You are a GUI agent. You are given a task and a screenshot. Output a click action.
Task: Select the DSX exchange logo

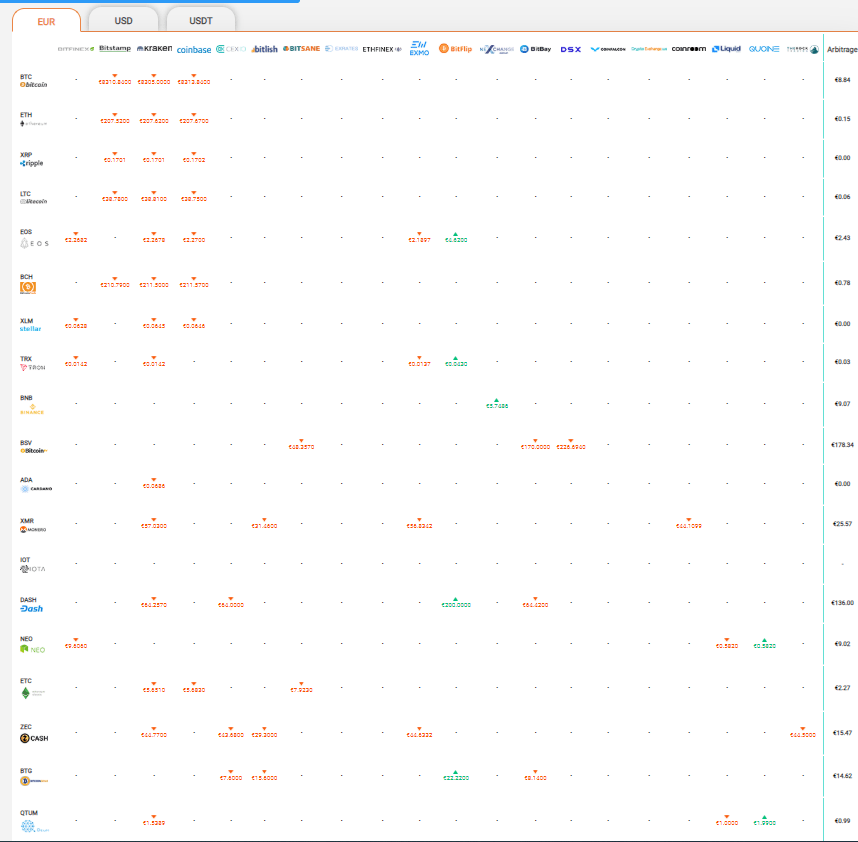(571, 49)
